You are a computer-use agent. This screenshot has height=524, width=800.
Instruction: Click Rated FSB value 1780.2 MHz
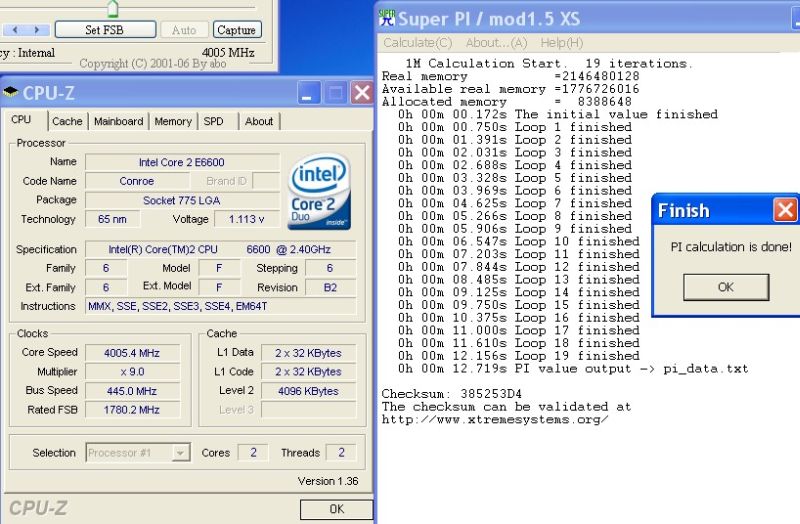[x=132, y=410]
